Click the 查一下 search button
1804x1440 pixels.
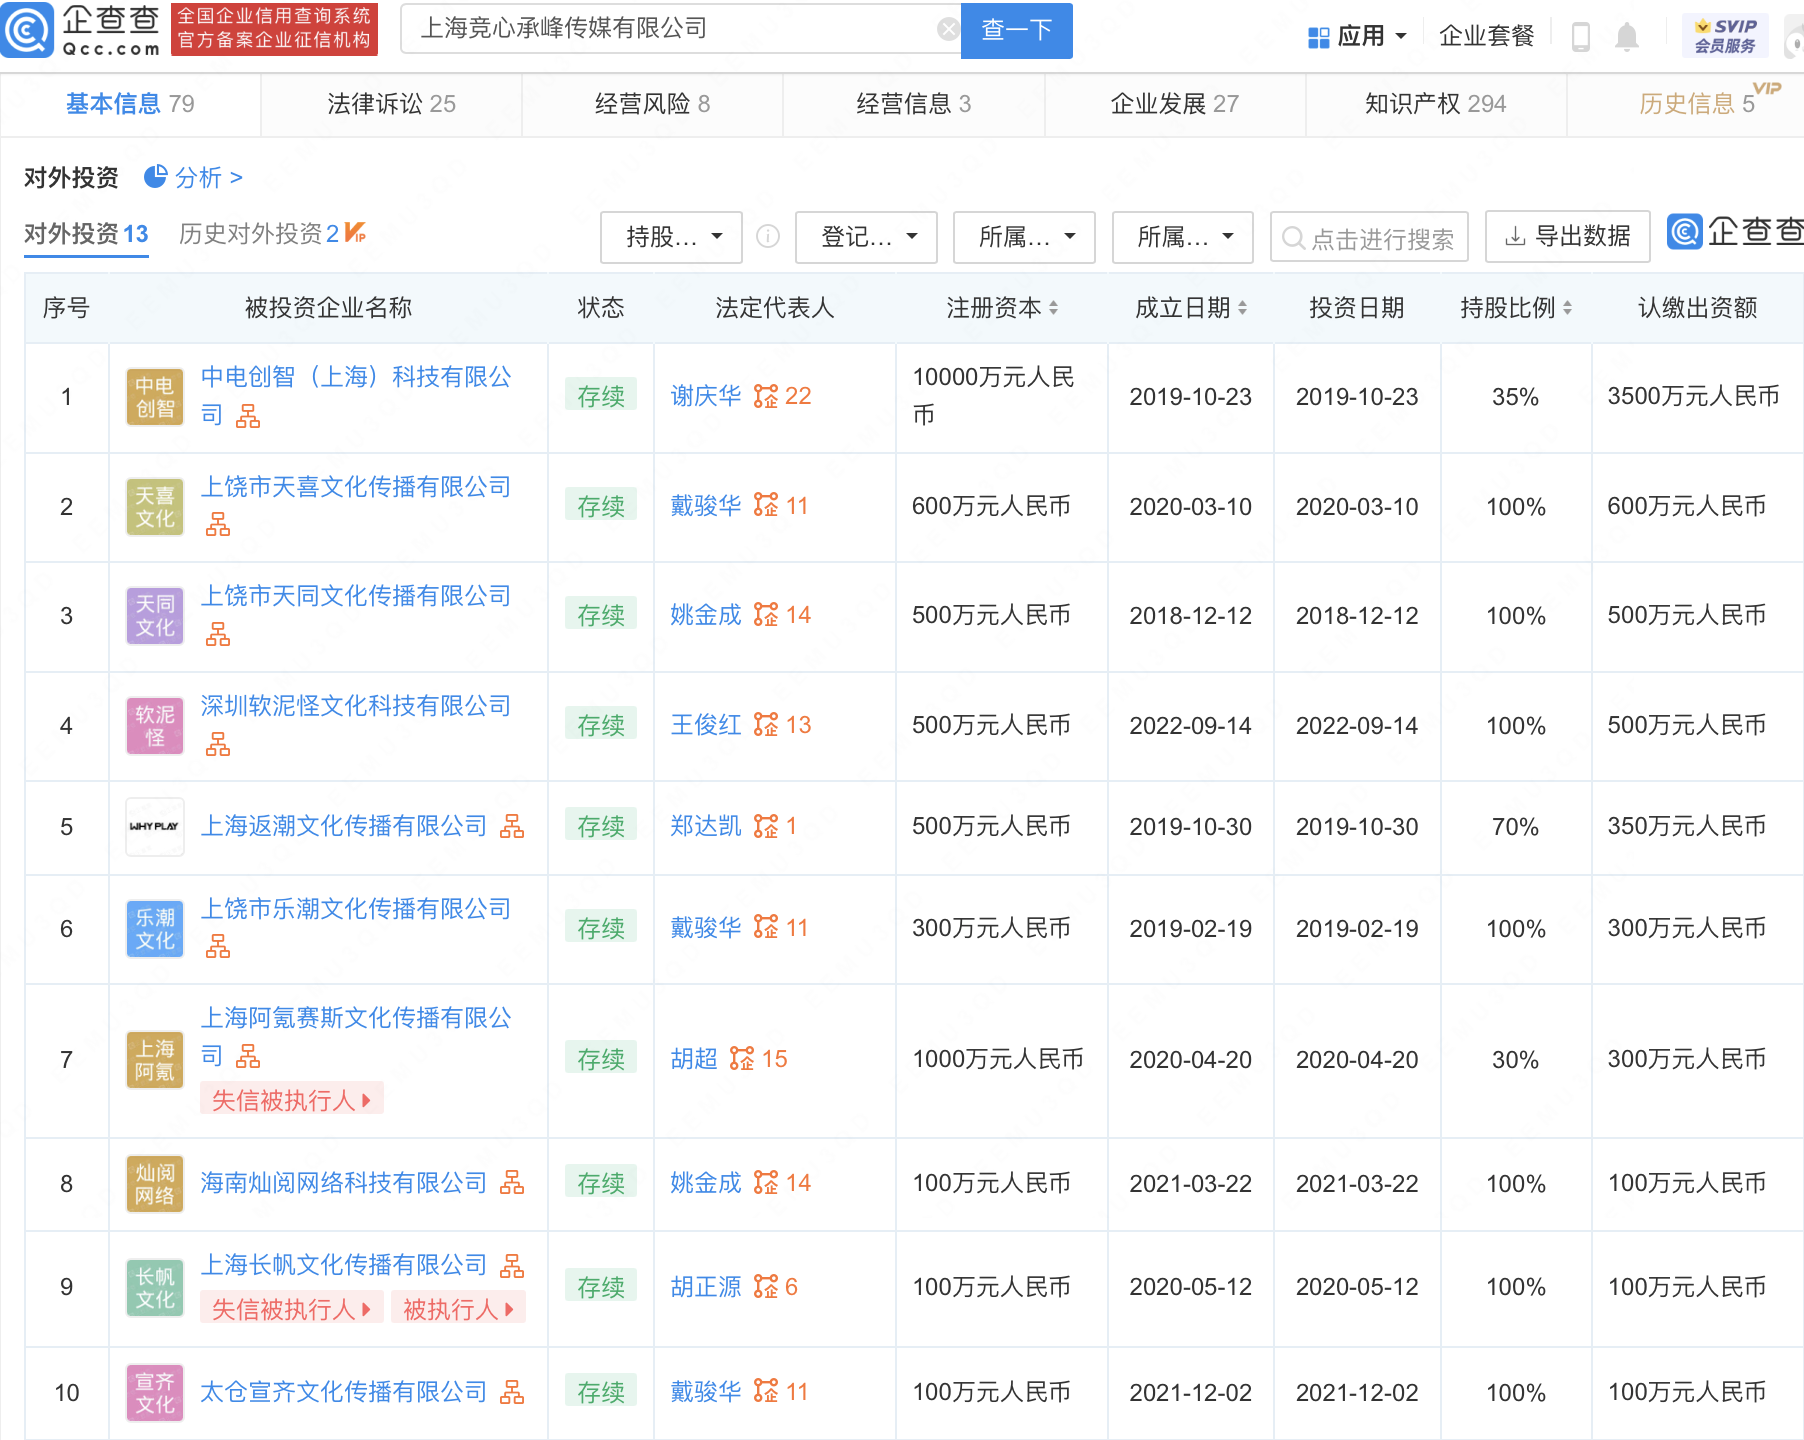[1016, 30]
